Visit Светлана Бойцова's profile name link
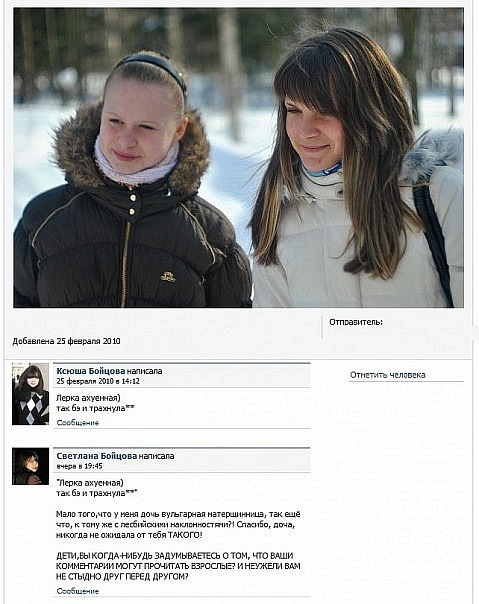Image resolution: width=479 pixels, height=604 pixels. pos(96,456)
